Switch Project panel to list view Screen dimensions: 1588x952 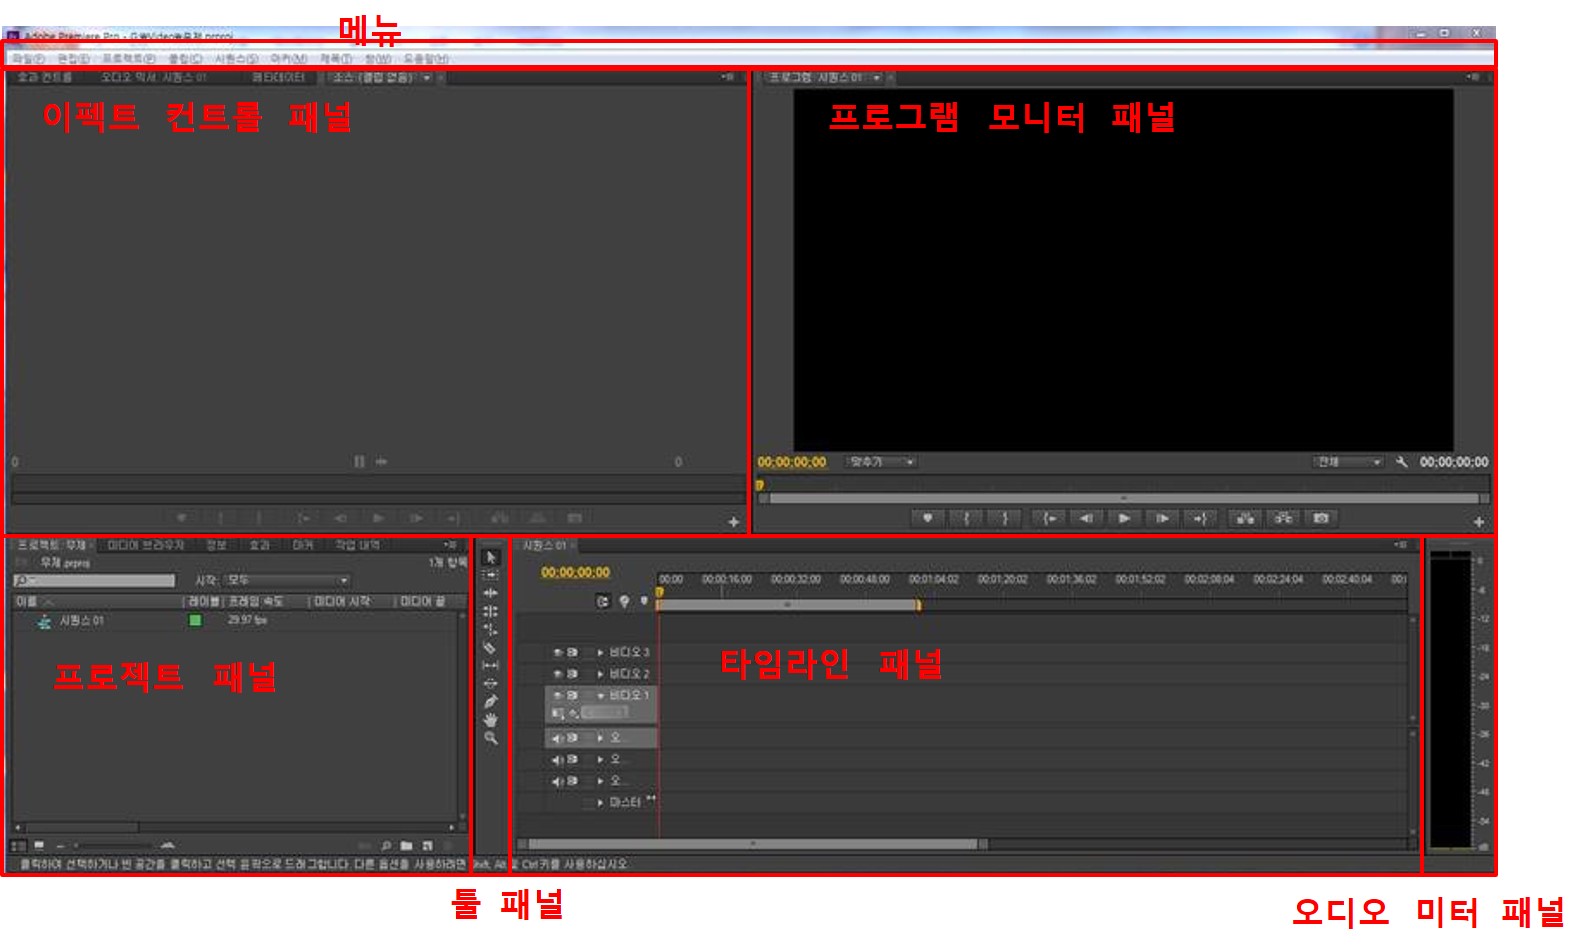pos(19,846)
